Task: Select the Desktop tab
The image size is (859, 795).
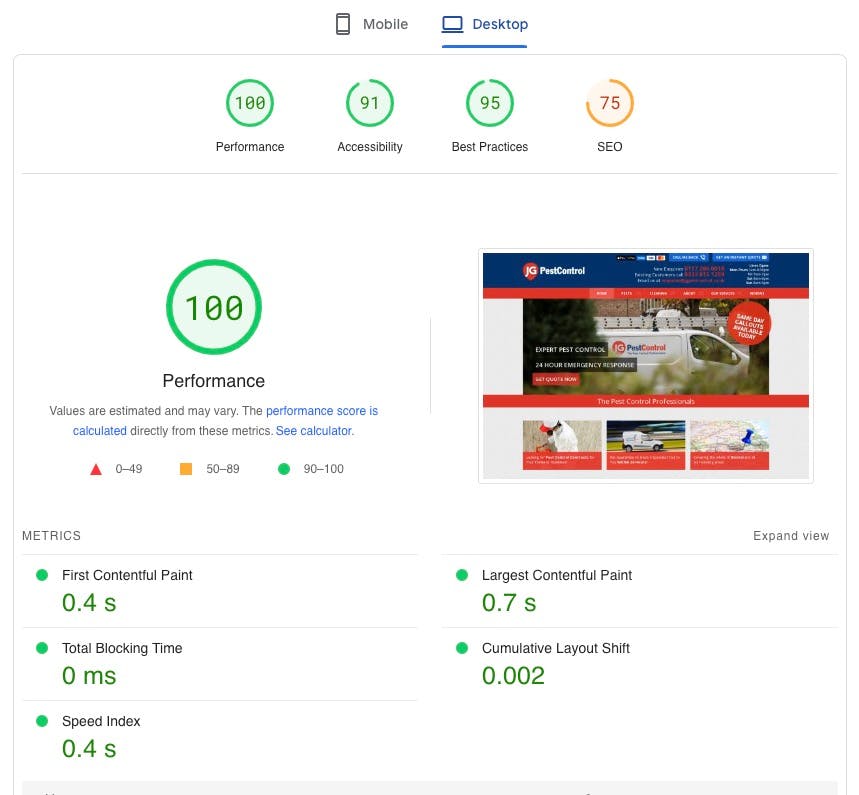Action: click(484, 24)
